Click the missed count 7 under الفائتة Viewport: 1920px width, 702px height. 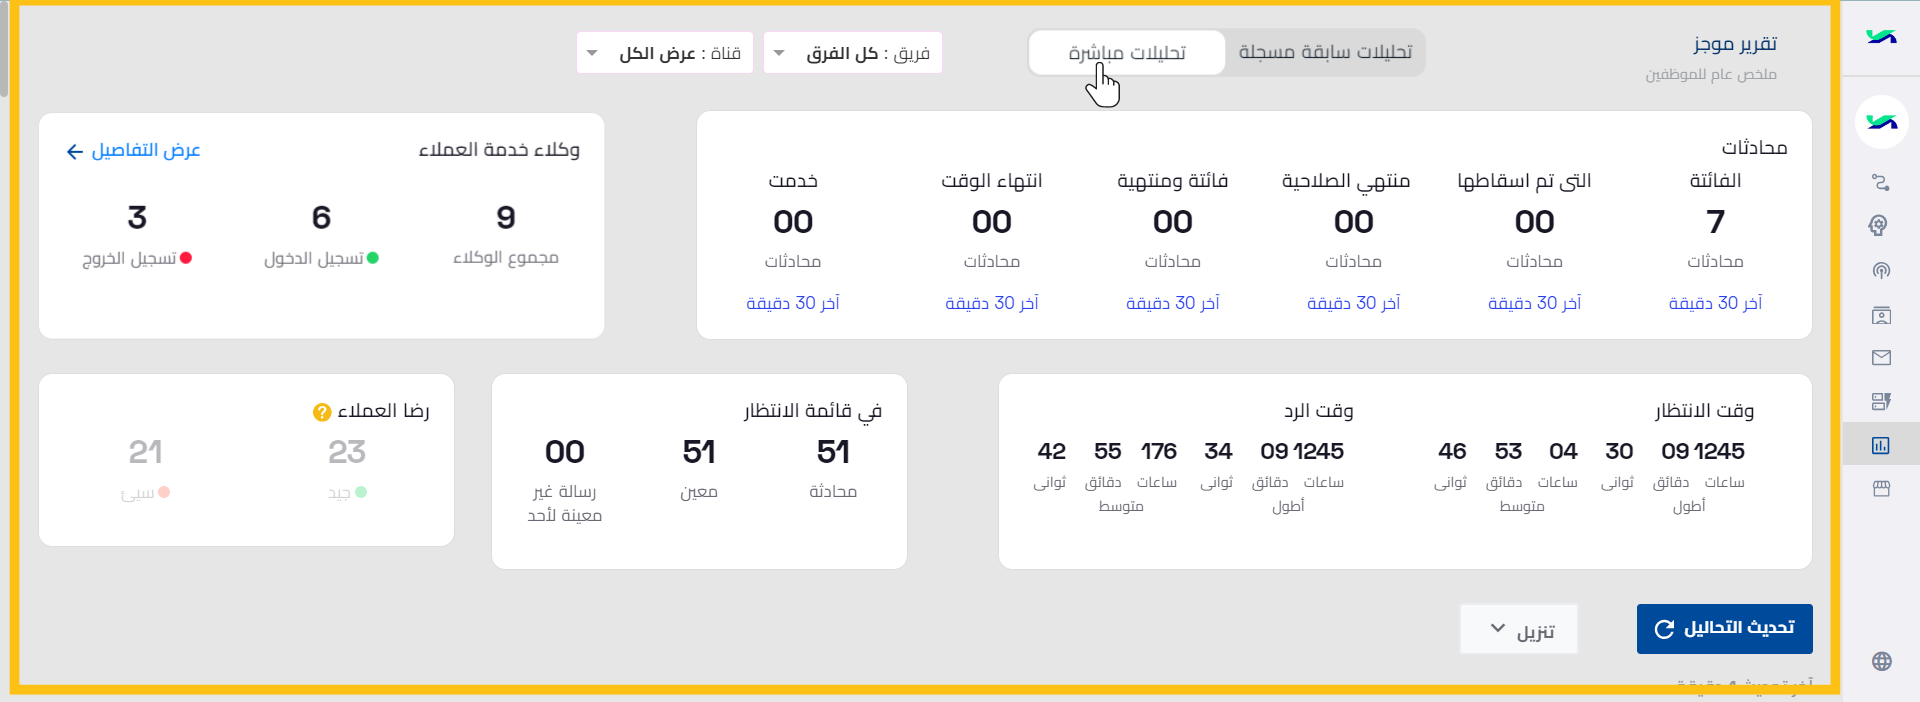[1715, 221]
